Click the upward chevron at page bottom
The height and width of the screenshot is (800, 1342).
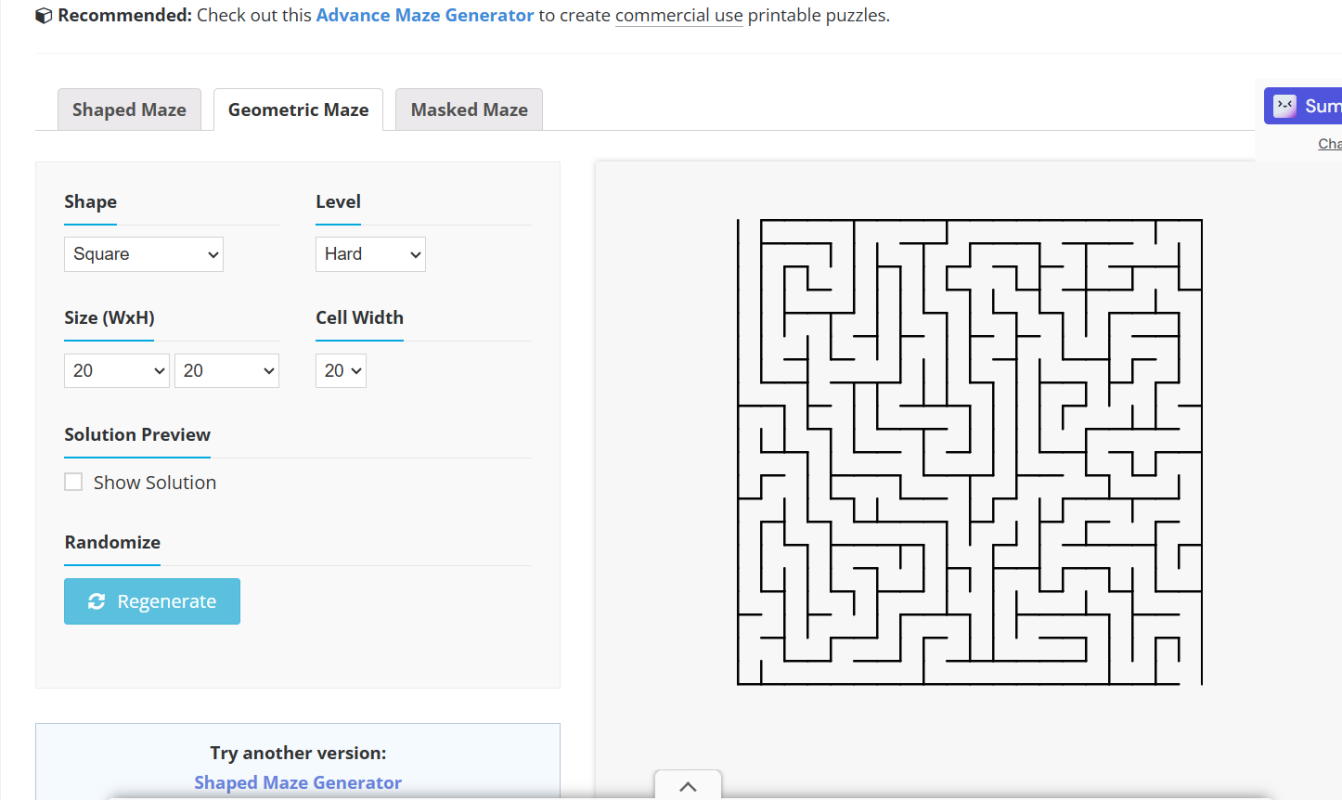pos(688,787)
